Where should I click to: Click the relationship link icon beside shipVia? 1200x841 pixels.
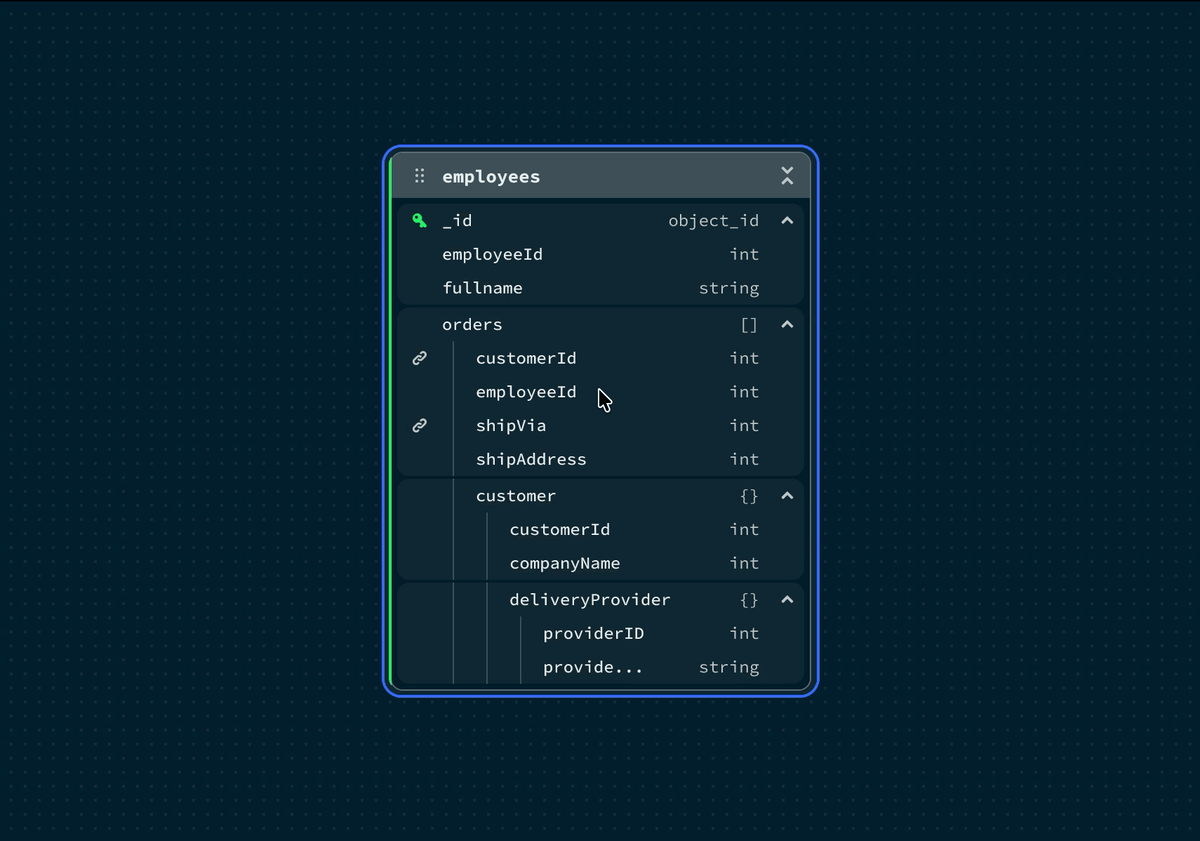(x=419, y=425)
